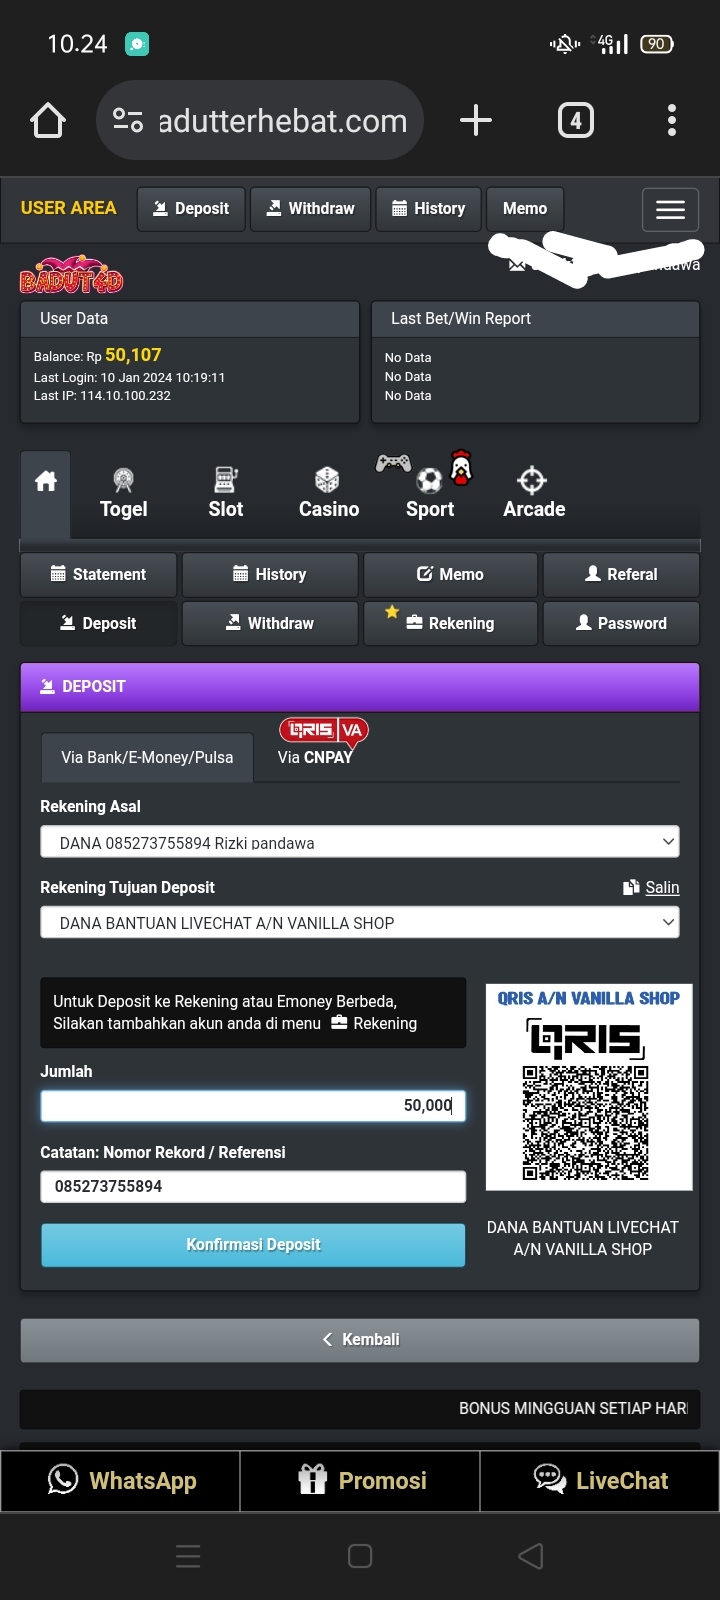
Task: Select the Togel game category
Action: [124, 493]
